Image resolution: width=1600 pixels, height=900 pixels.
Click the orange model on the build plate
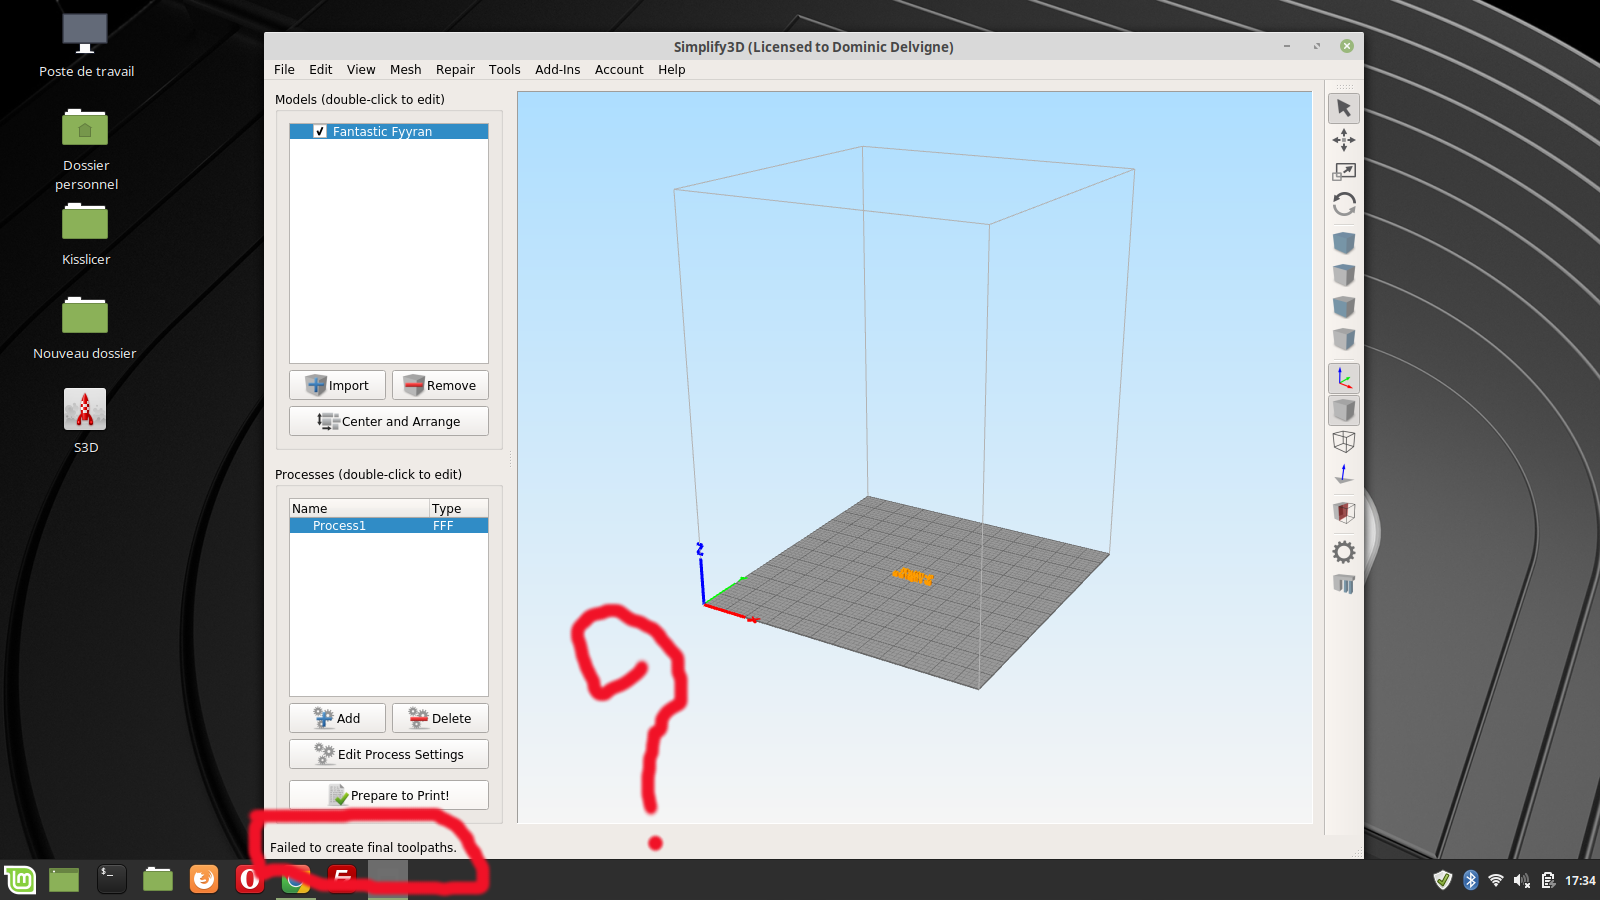pos(913,575)
